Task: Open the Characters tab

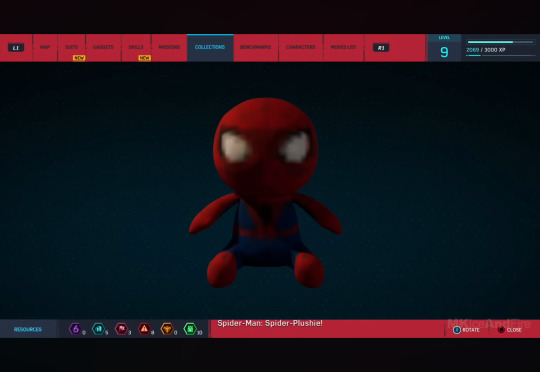Action: pos(301,47)
